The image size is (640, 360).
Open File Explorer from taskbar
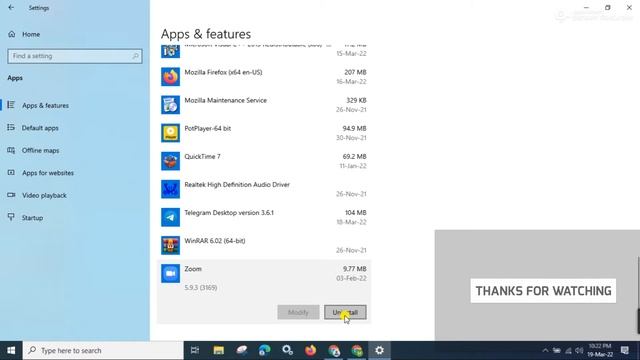click(219, 350)
